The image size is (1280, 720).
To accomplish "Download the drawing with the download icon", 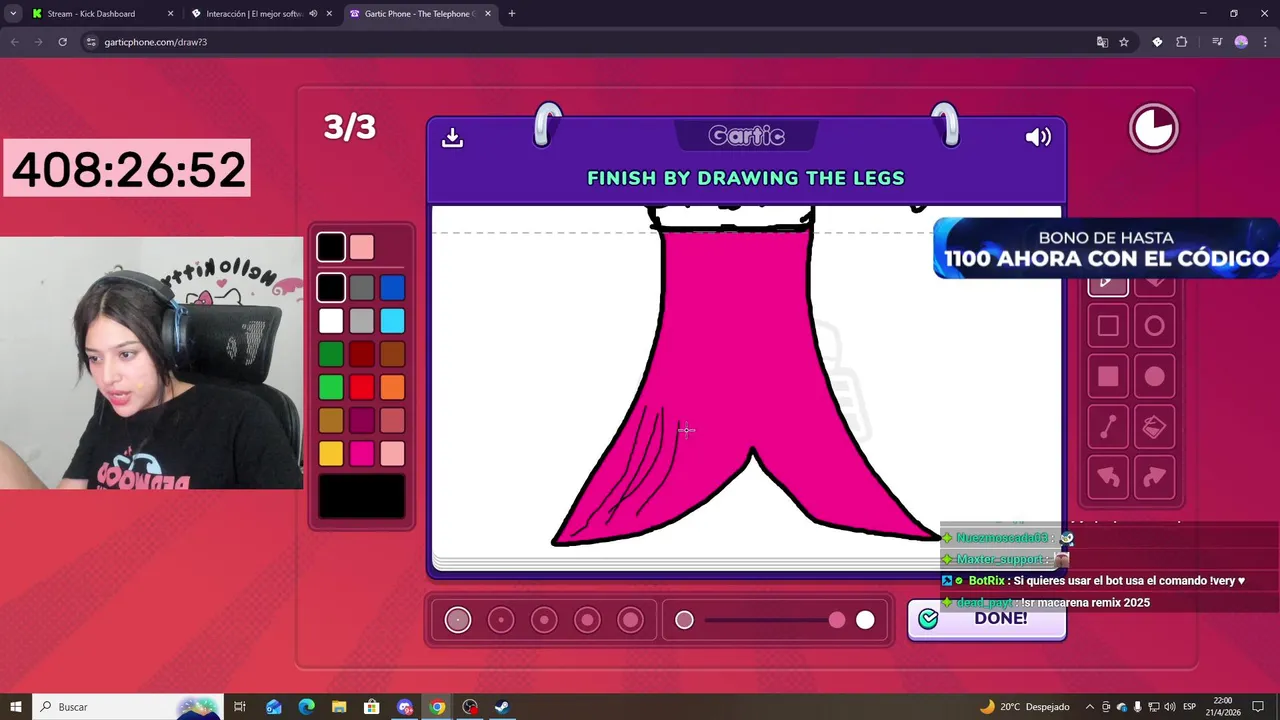I will tap(452, 138).
